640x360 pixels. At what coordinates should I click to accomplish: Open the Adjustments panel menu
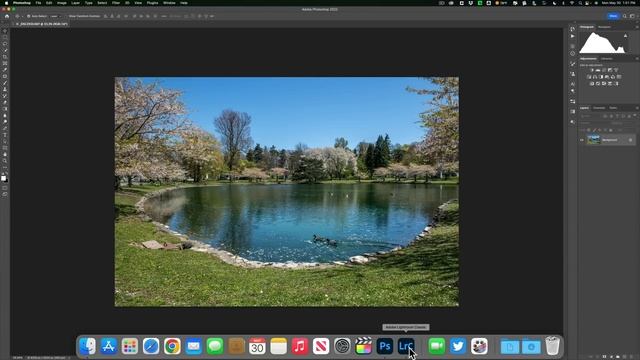pos(637,58)
